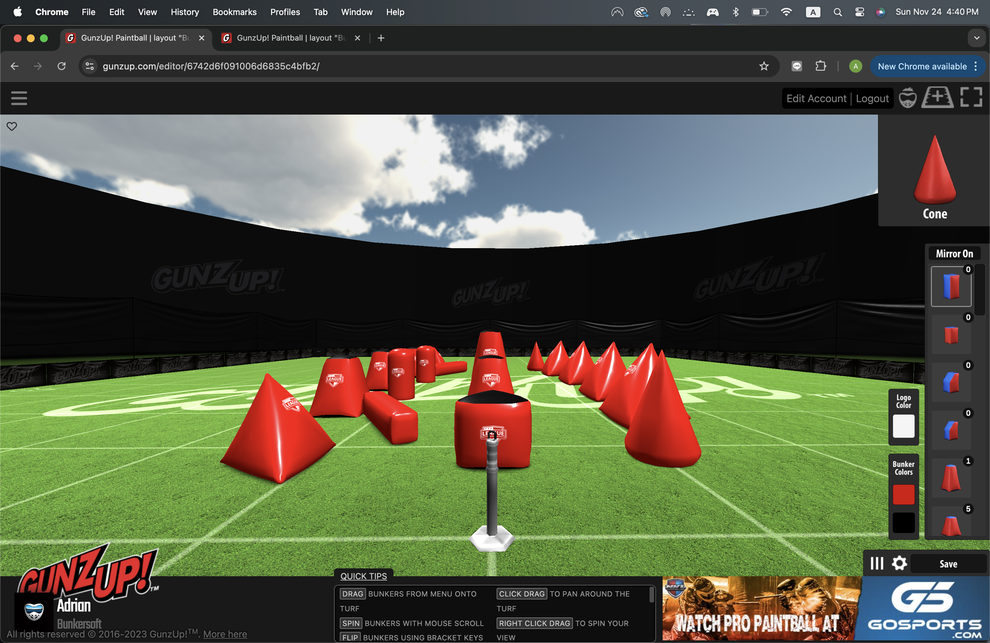Click the Adrian avatar mask icon
Screen dimensions: 990x643
(34, 611)
